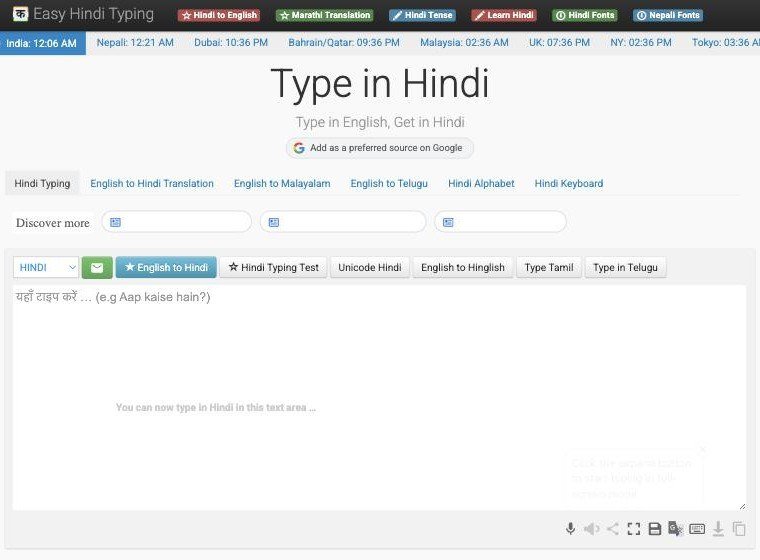Click the Nepali: 12:21 AM time

[x=135, y=43]
